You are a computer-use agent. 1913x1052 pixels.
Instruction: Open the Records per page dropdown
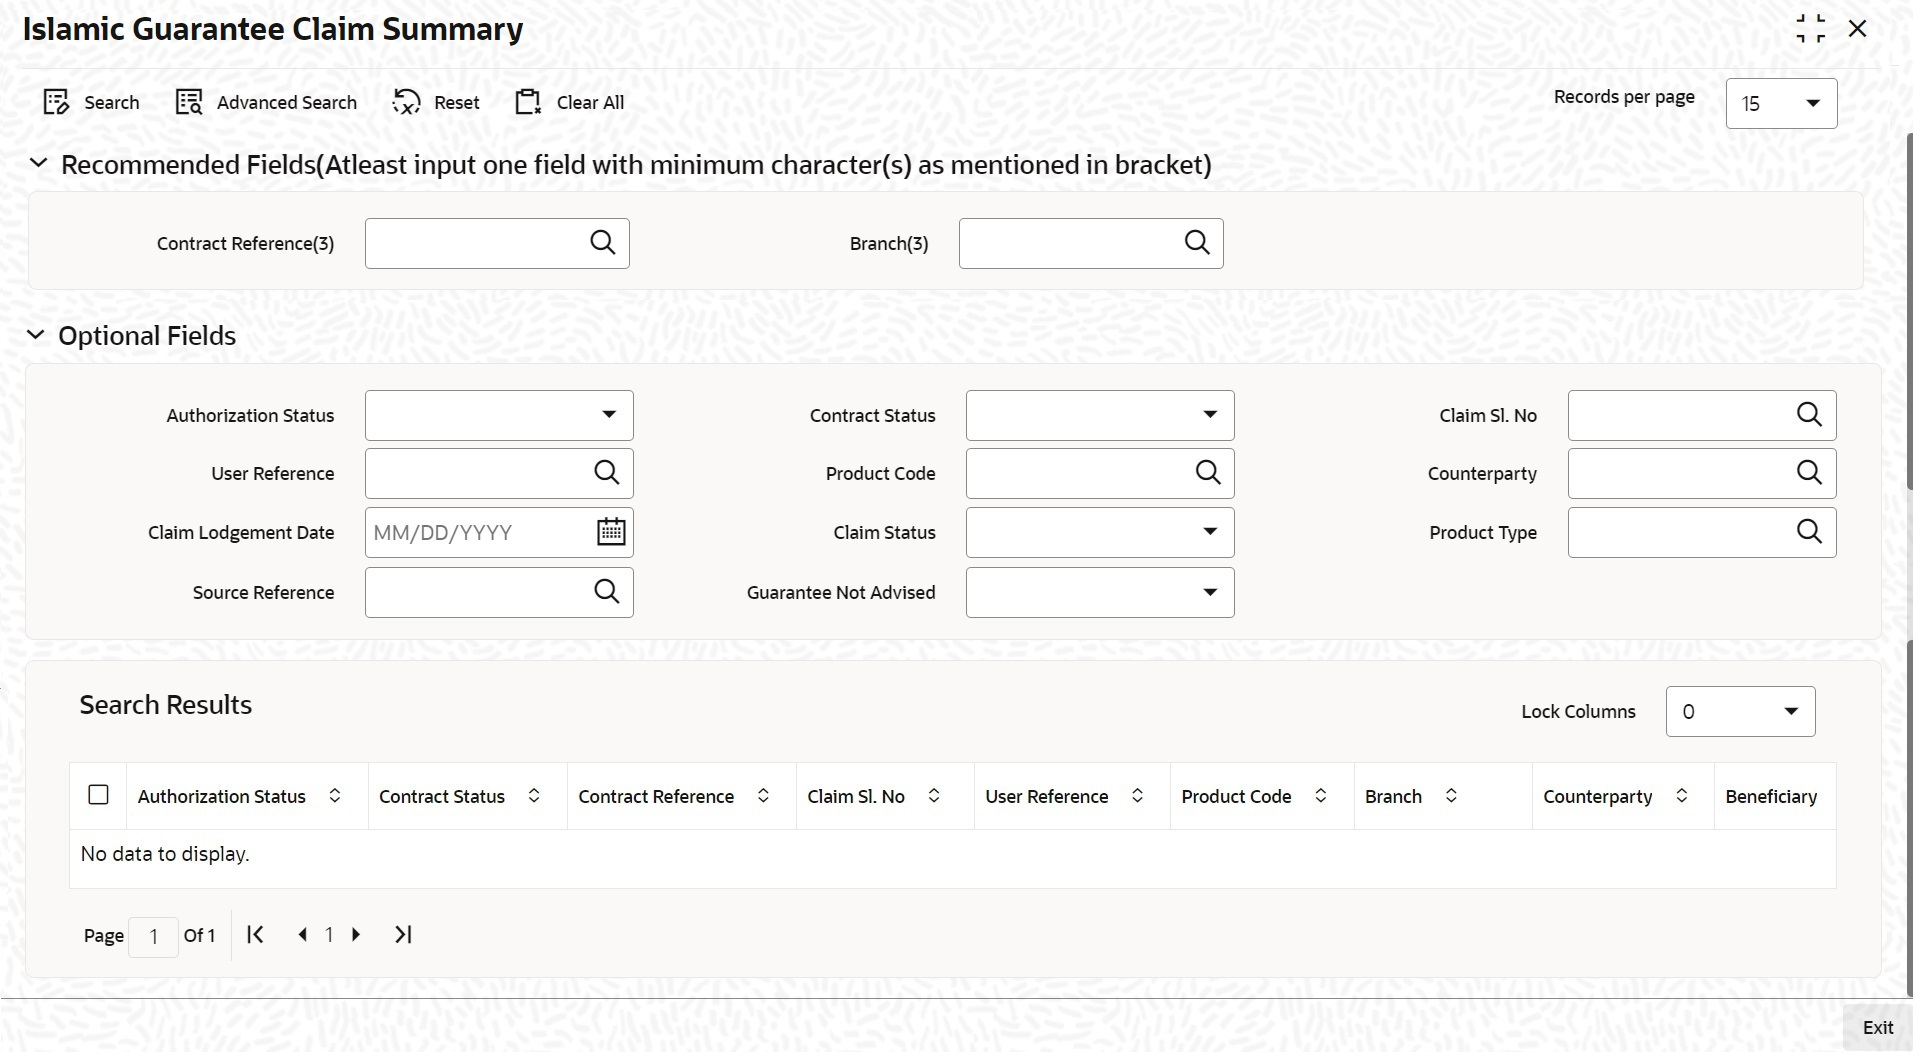1781,104
